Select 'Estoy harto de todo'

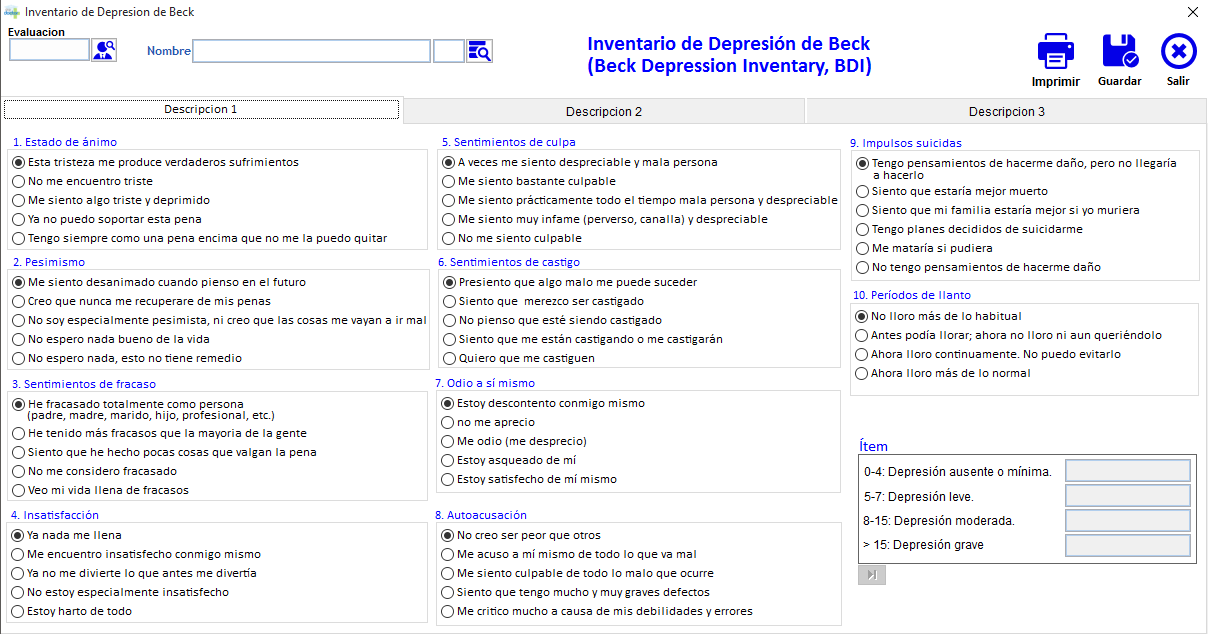tap(72, 611)
